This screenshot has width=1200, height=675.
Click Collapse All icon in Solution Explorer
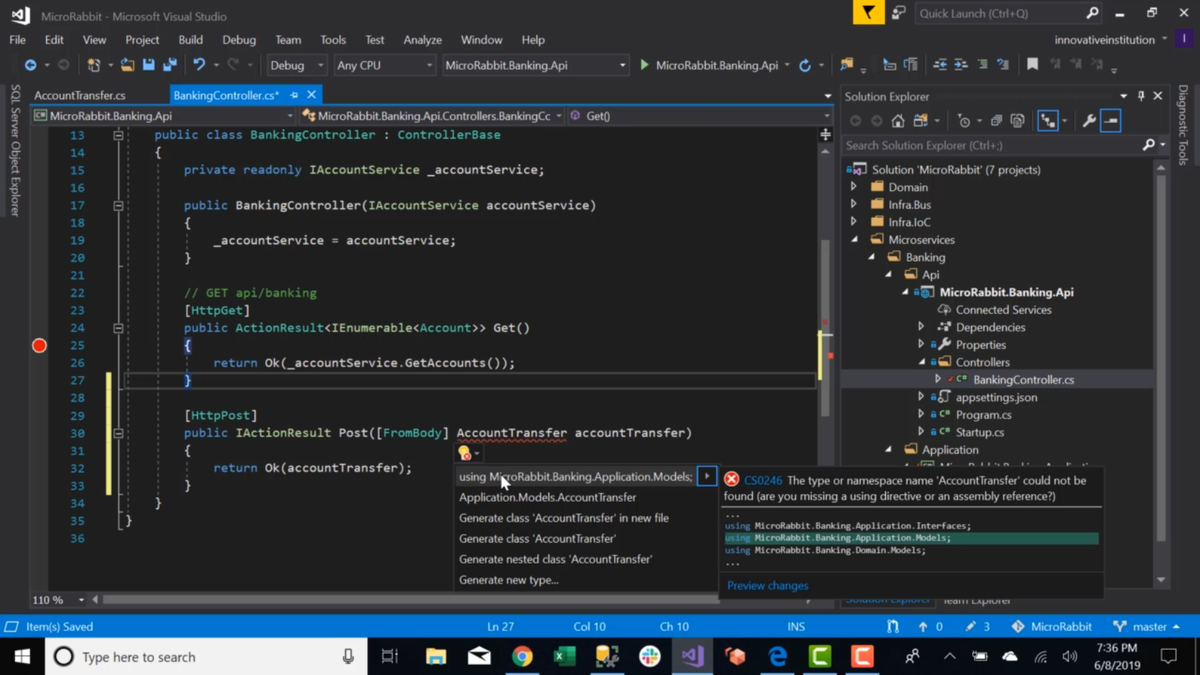996,121
